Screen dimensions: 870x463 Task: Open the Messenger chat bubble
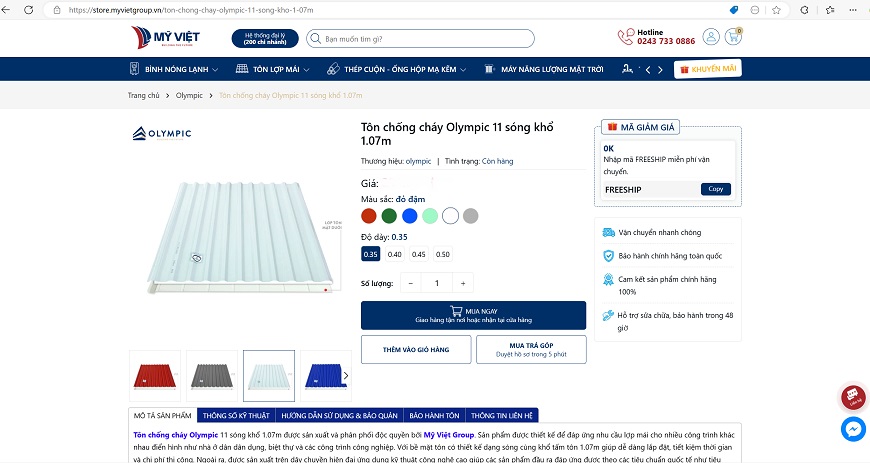853,429
